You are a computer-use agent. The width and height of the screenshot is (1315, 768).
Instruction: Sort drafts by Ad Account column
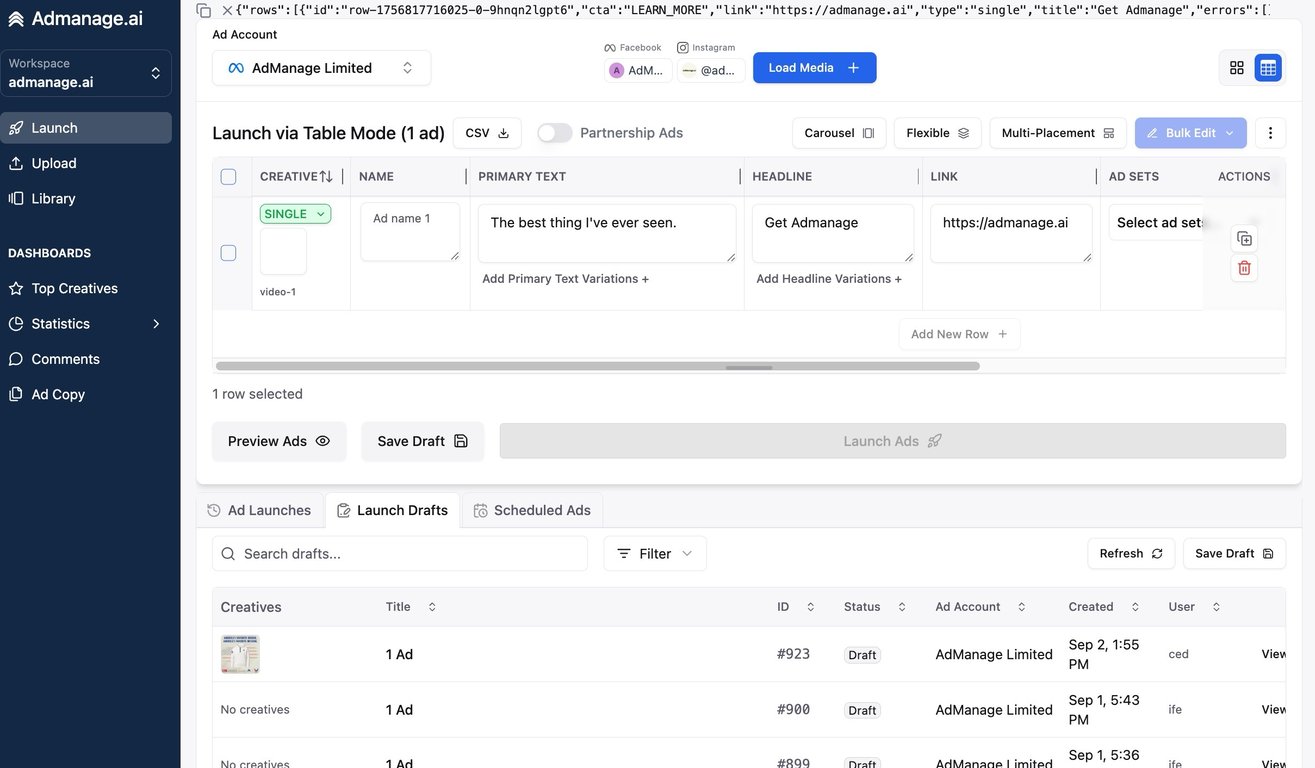click(1022, 607)
